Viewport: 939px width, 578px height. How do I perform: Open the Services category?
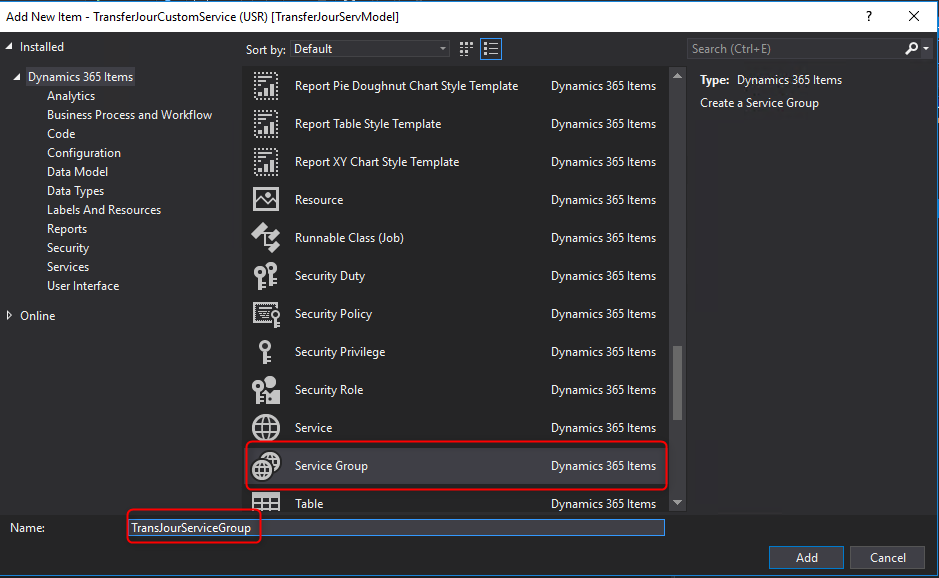(68, 267)
